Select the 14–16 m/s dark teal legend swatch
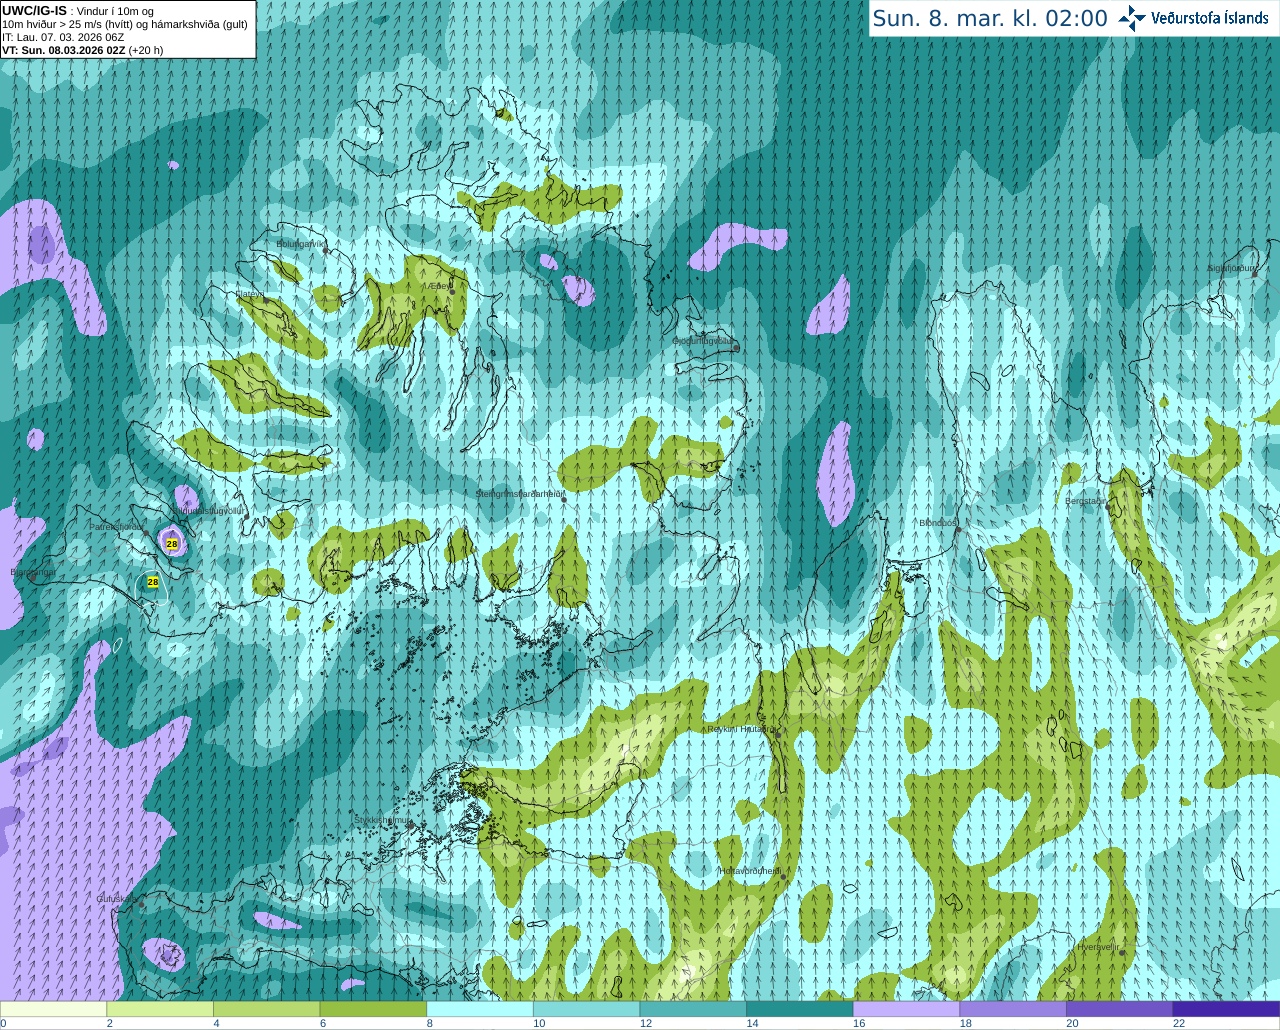Screen dimensions: 1280x1030 [x=799, y=1009]
